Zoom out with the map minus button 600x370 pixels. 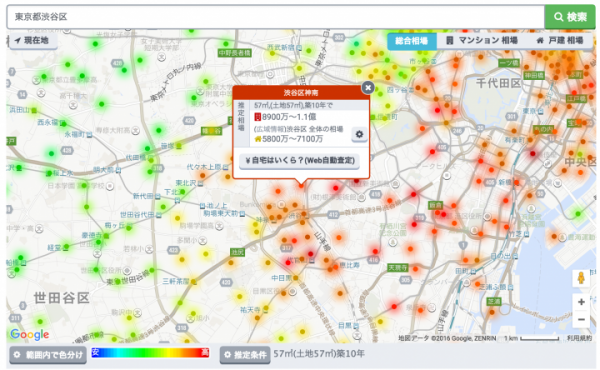pos(581,319)
